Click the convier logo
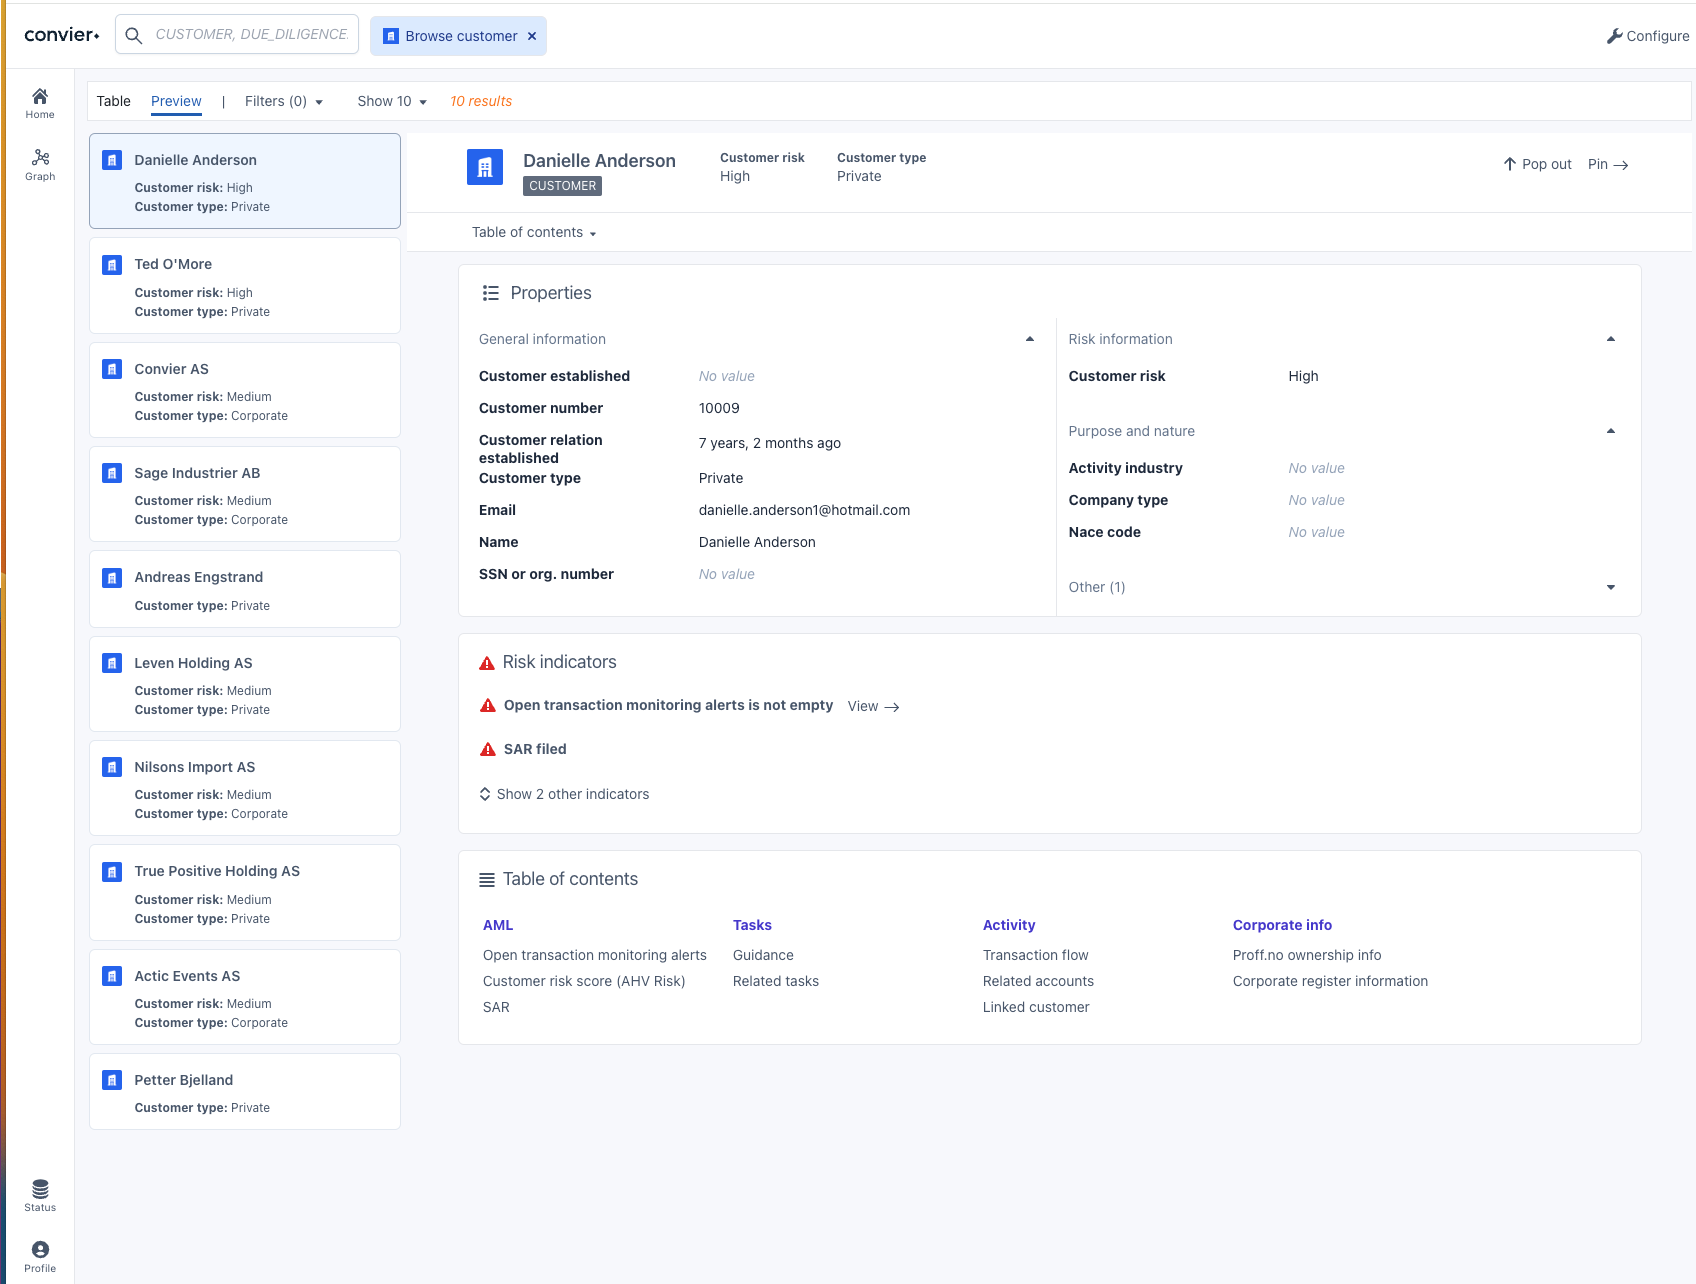This screenshot has height=1284, width=1696. [62, 35]
